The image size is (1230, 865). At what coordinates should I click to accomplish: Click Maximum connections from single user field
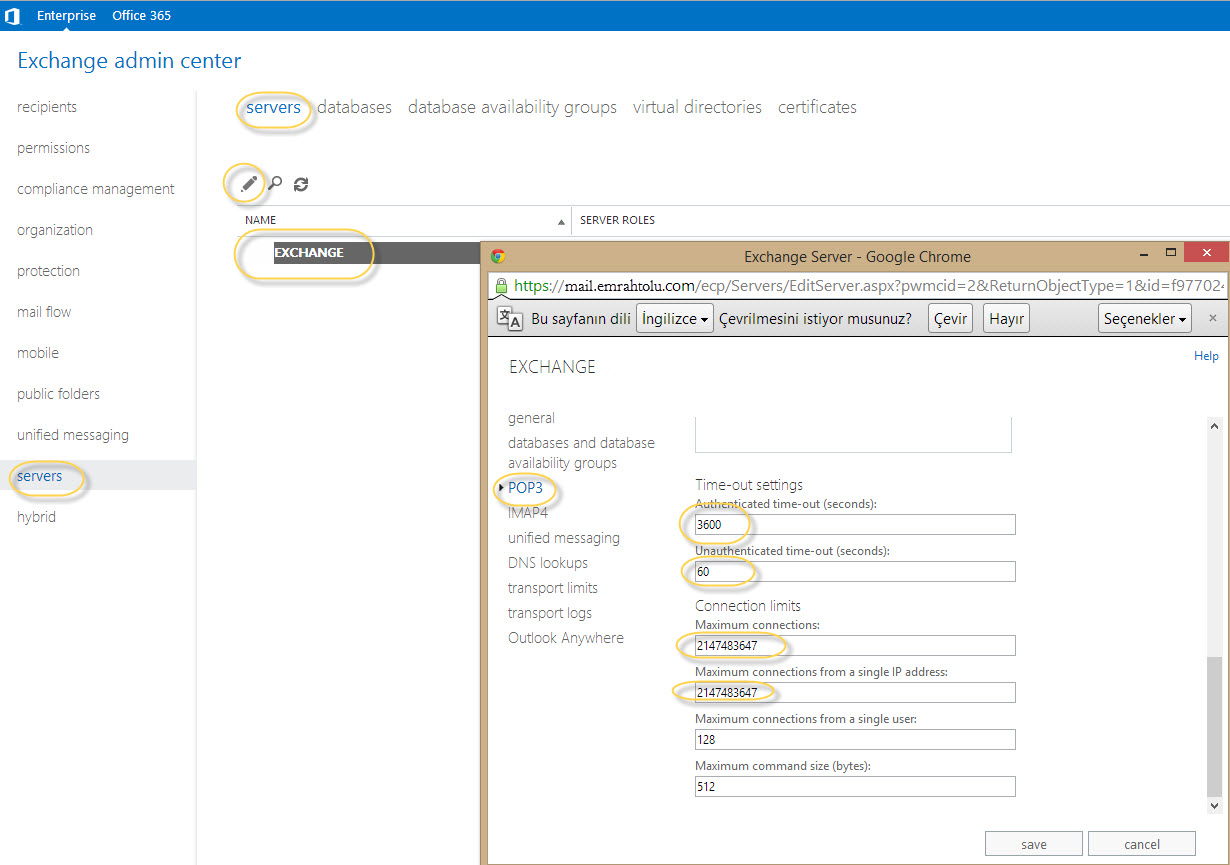[x=855, y=739]
